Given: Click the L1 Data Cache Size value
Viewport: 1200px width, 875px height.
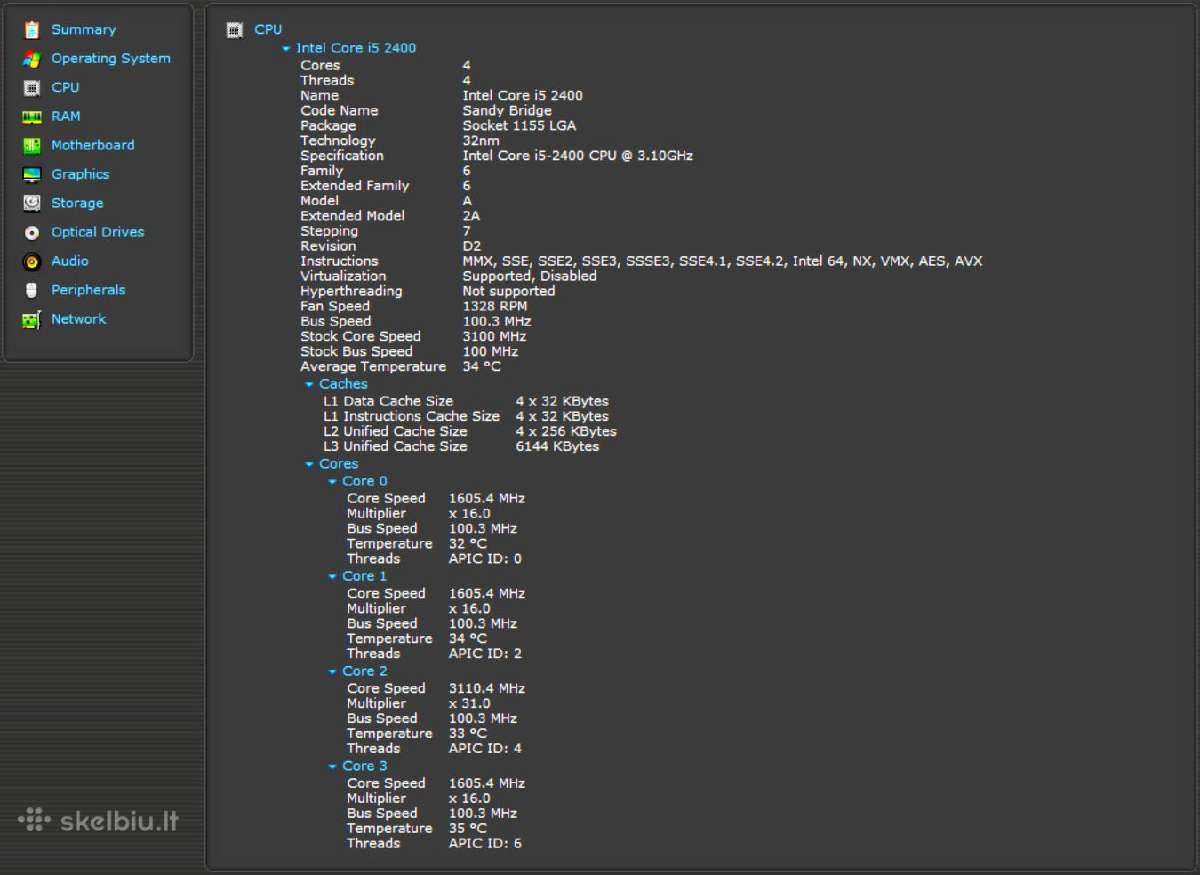Looking at the screenshot, I should click(x=562, y=402).
